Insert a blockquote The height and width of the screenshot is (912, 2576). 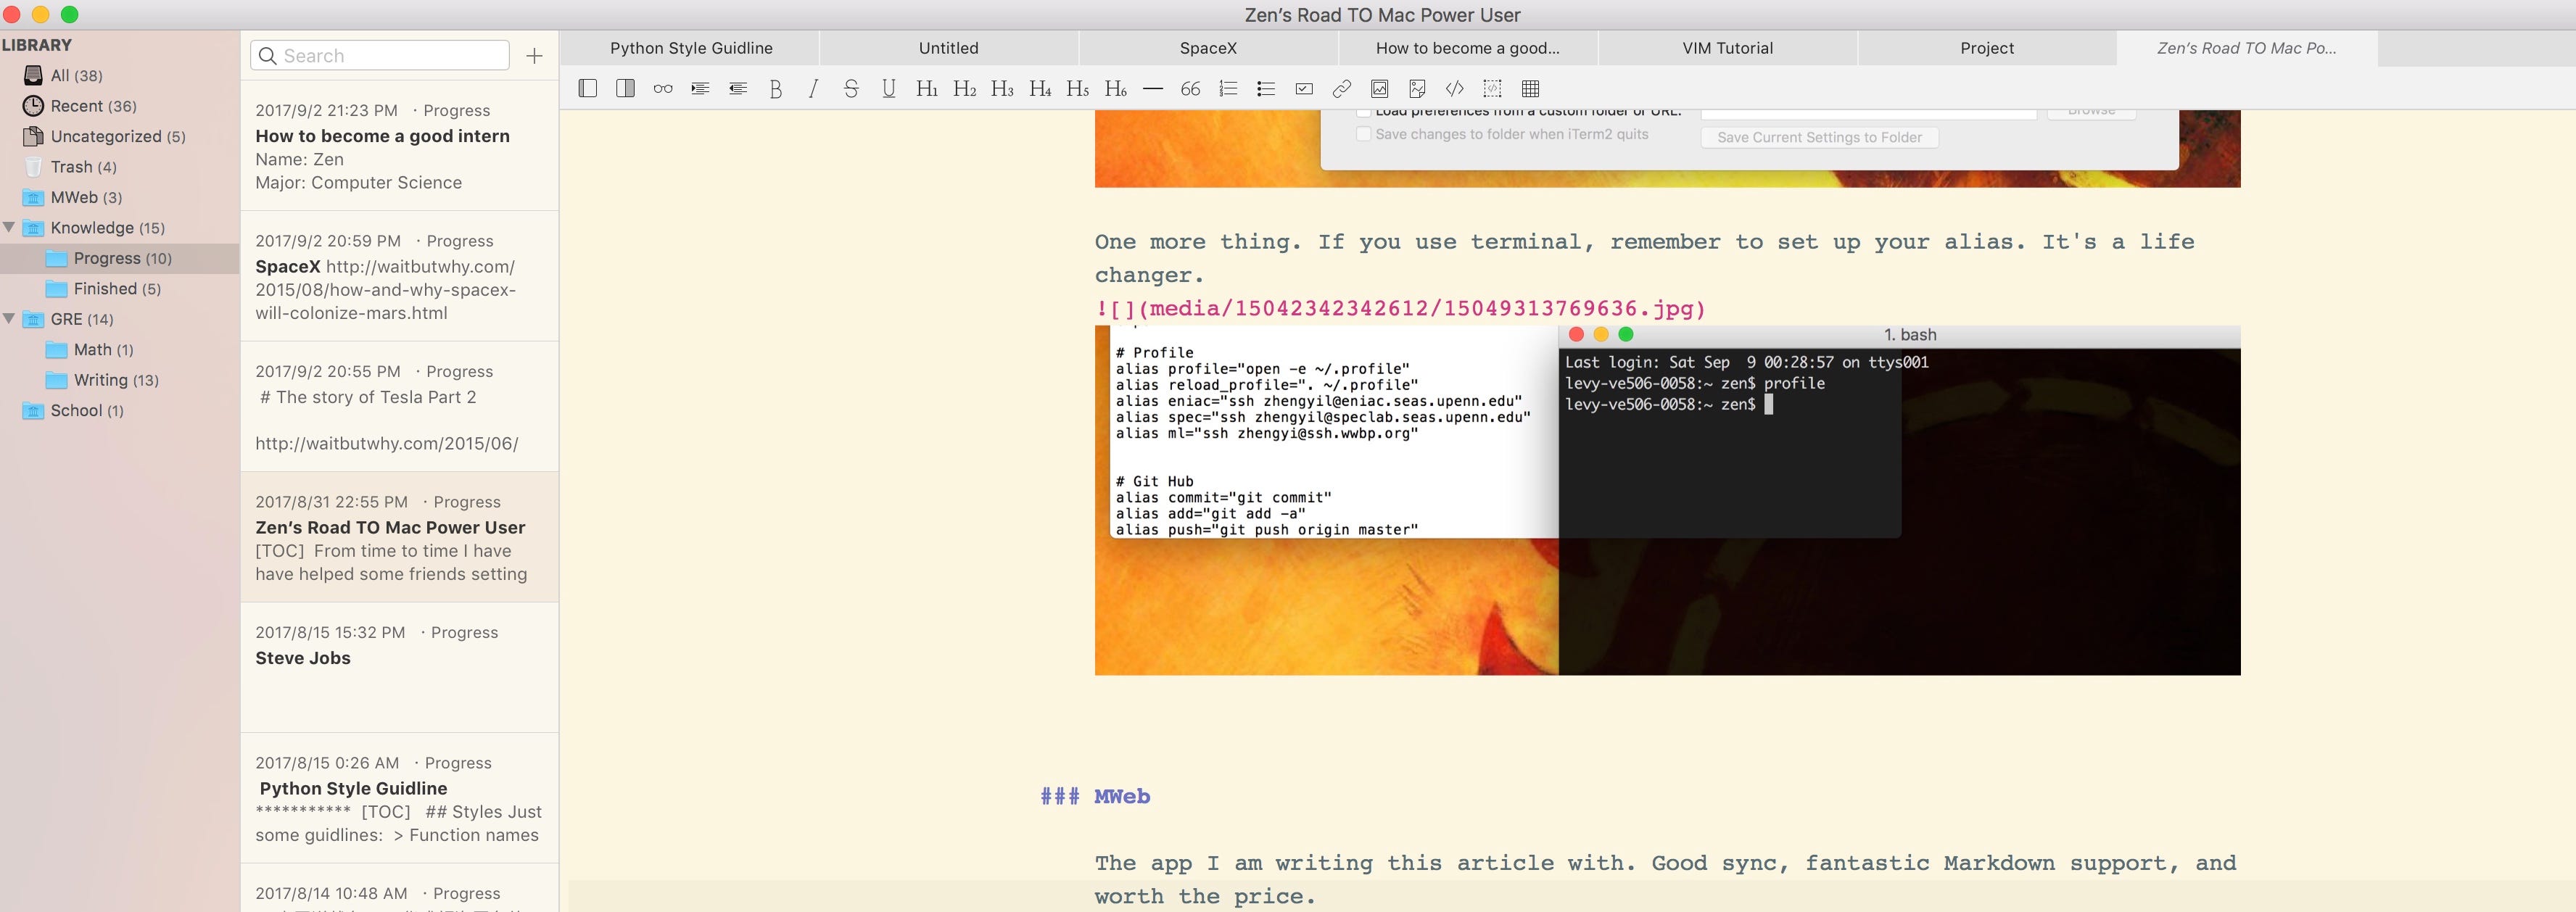tap(1190, 89)
